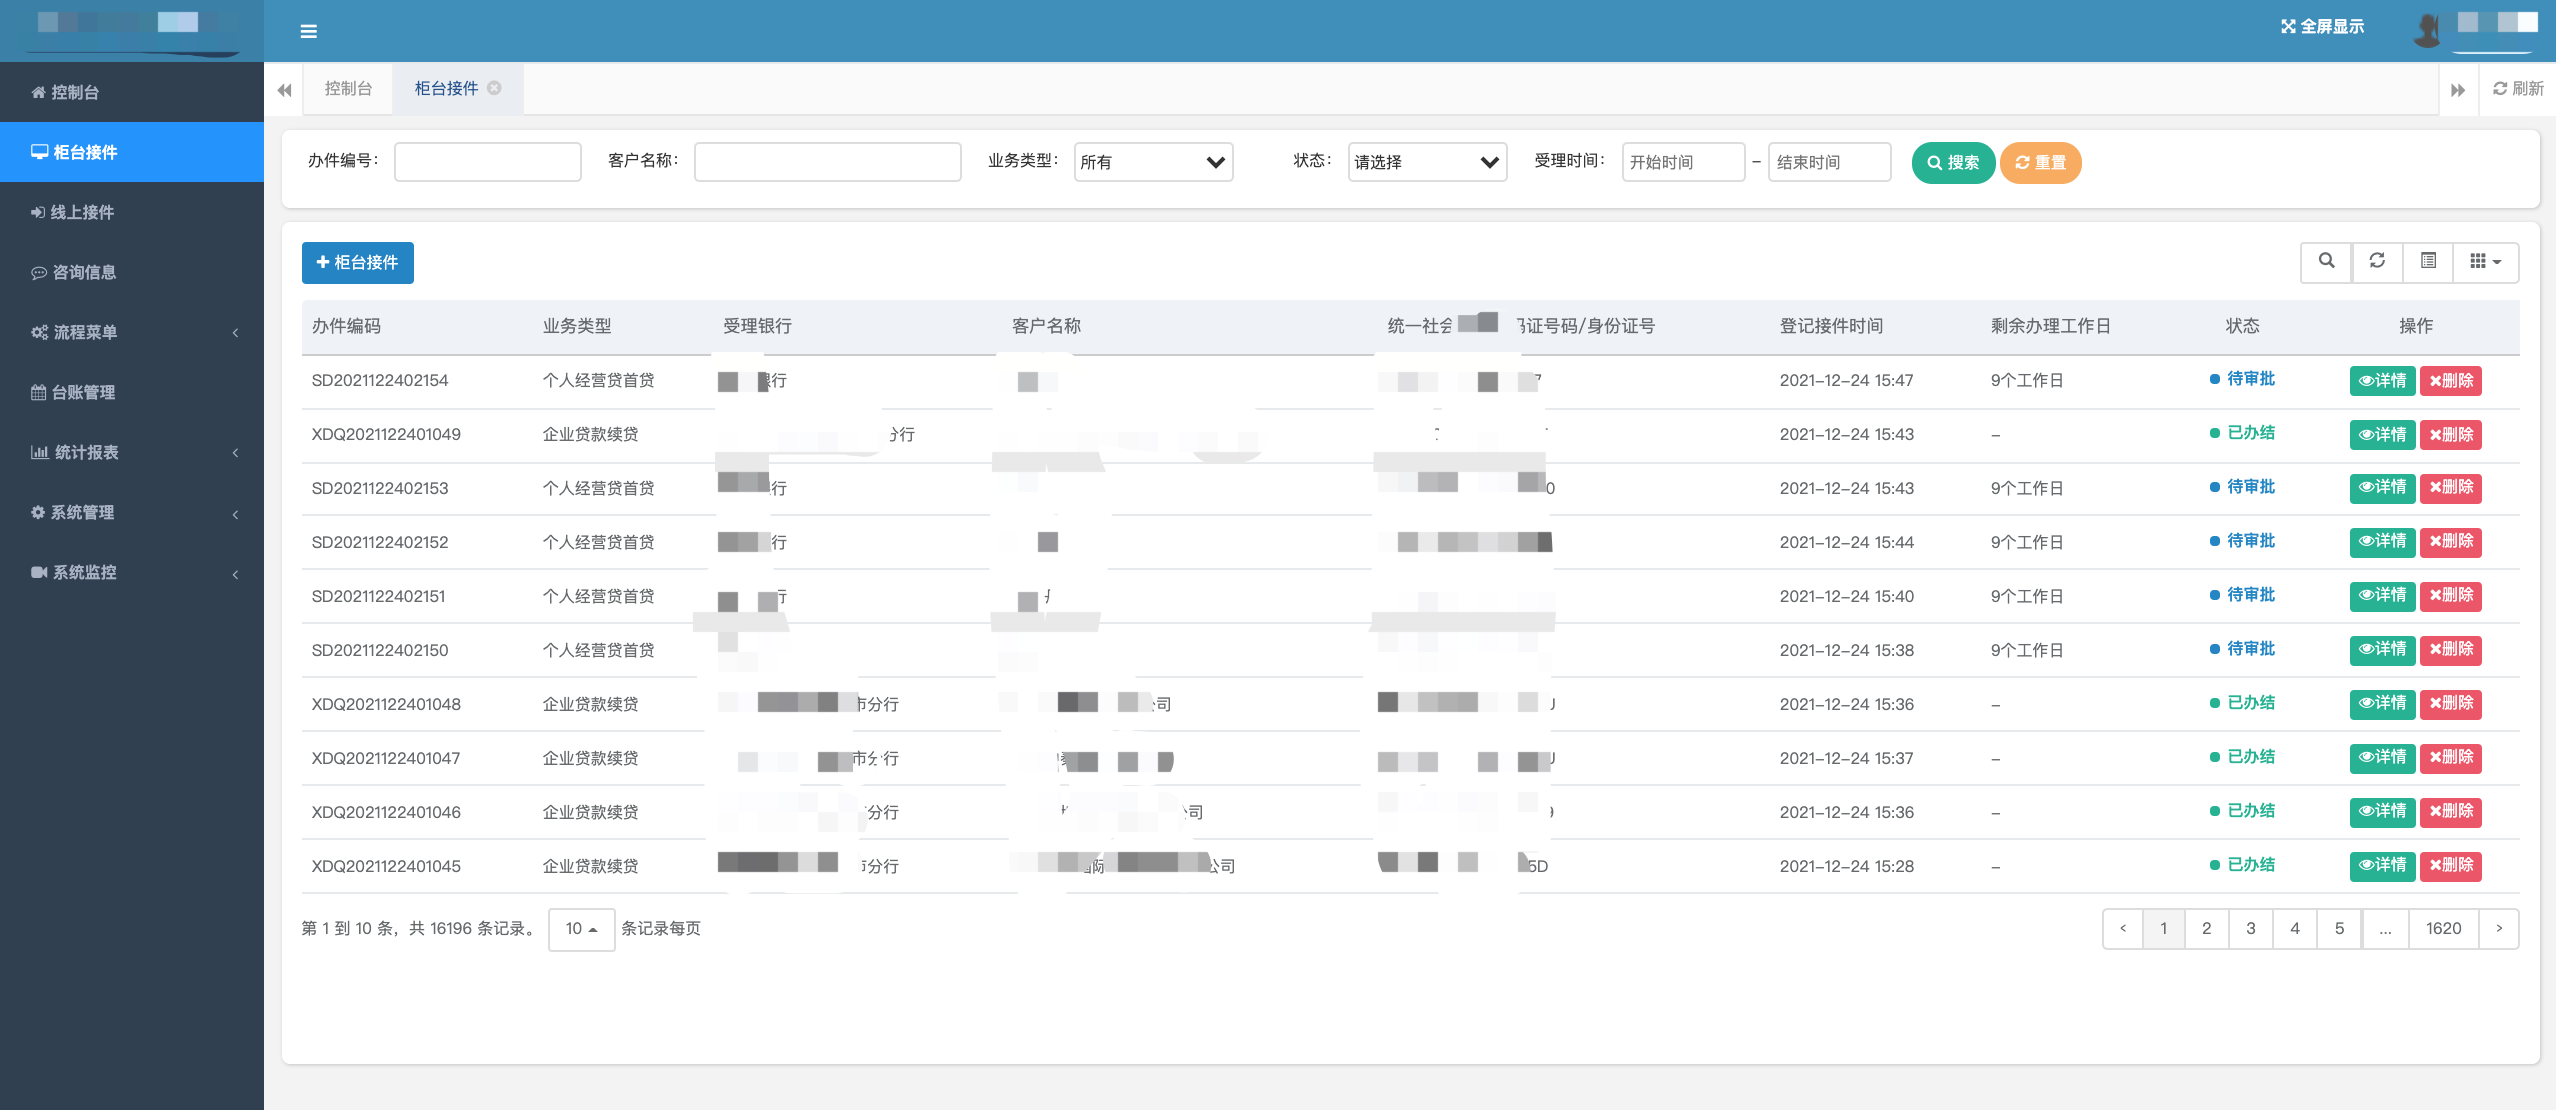This screenshot has width=2556, height=1110.
Task: Click the table refresh icon
Action: tap(2377, 262)
